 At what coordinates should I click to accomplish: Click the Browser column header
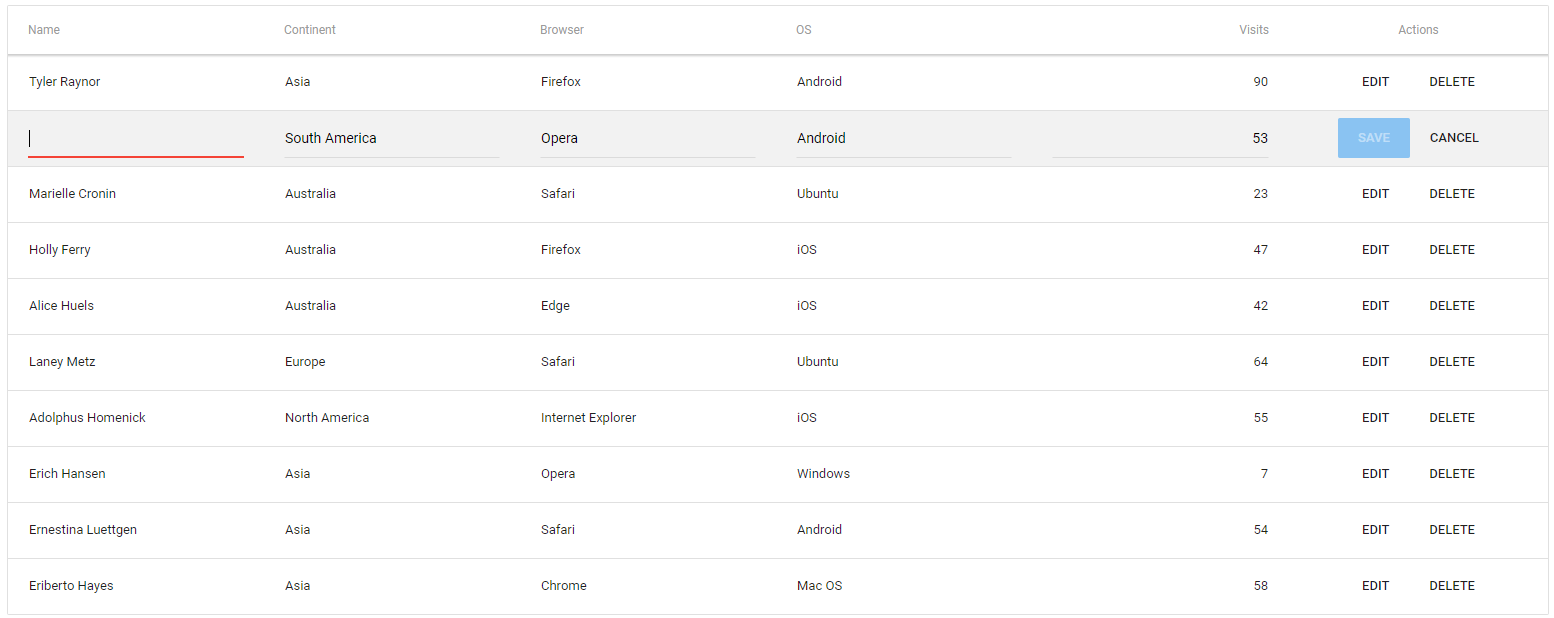tap(562, 30)
